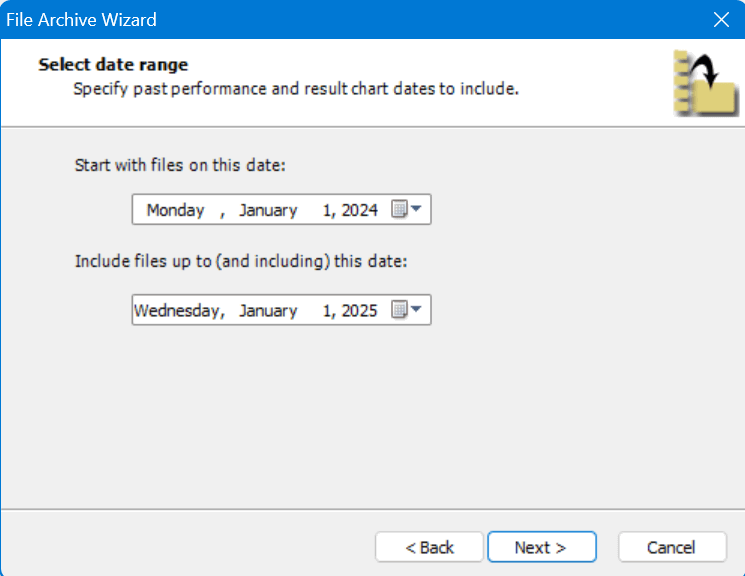This screenshot has width=745, height=576.
Task: Open the start date calendar dropdown
Action: 406,210
